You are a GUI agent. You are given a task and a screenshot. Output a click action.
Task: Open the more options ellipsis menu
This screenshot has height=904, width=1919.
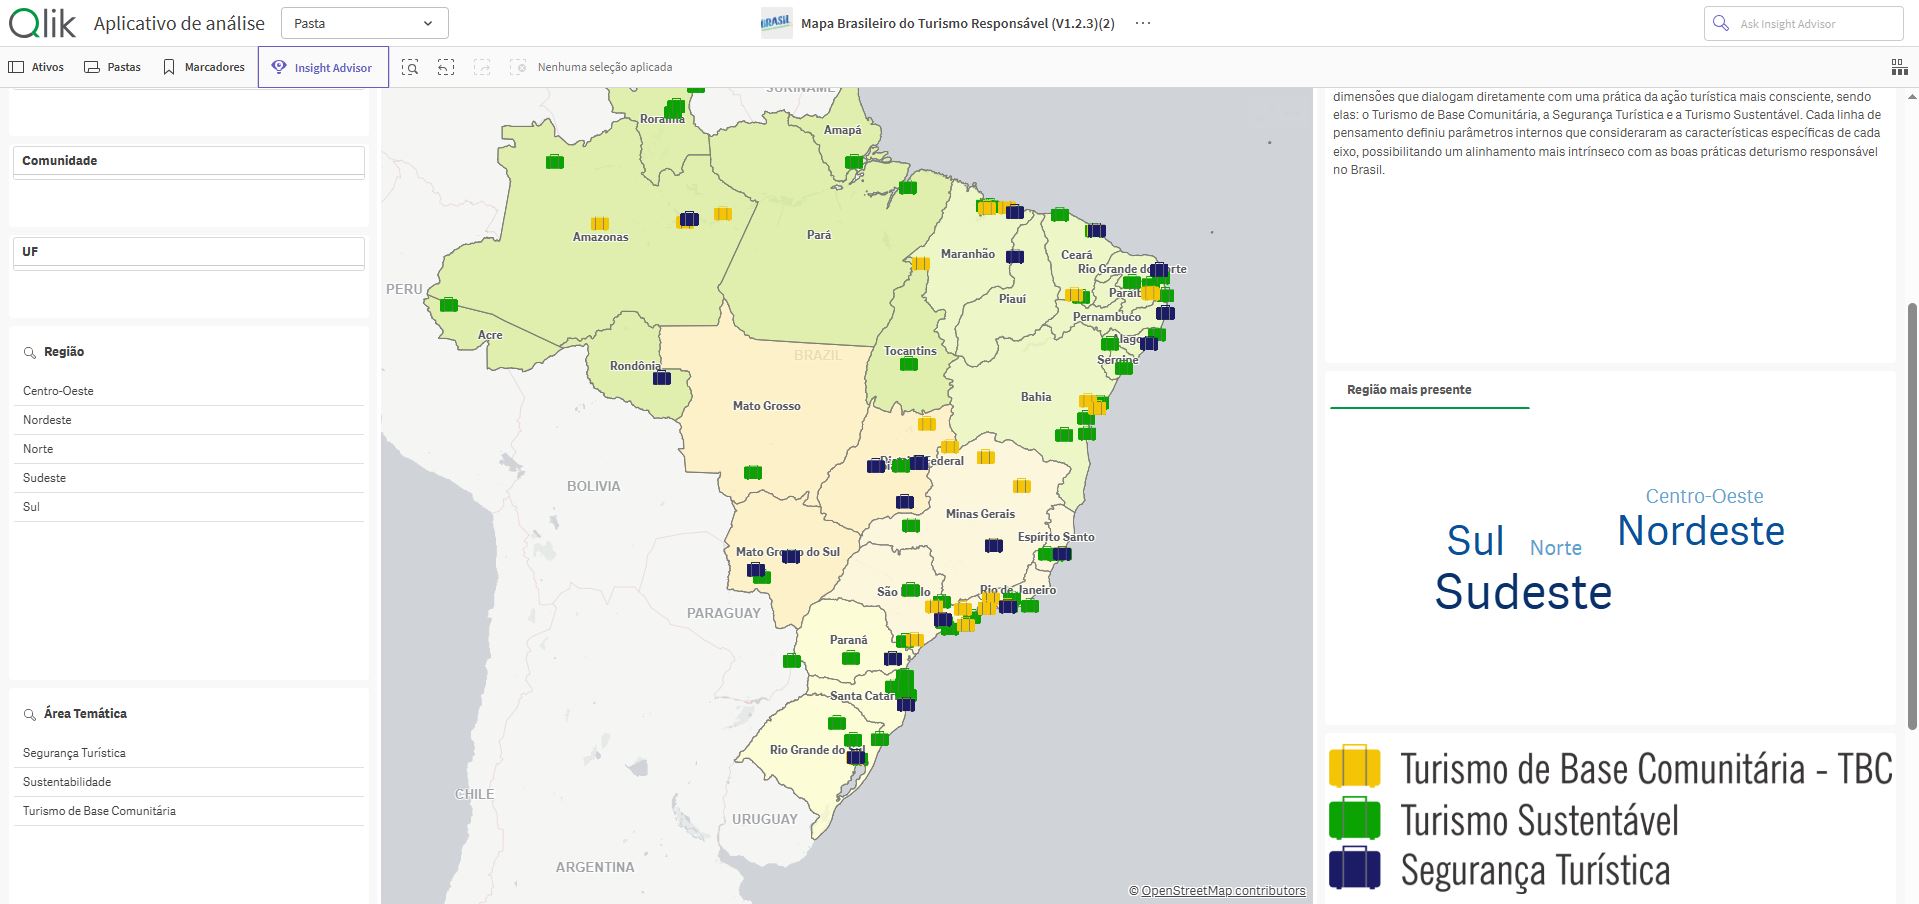click(1143, 23)
